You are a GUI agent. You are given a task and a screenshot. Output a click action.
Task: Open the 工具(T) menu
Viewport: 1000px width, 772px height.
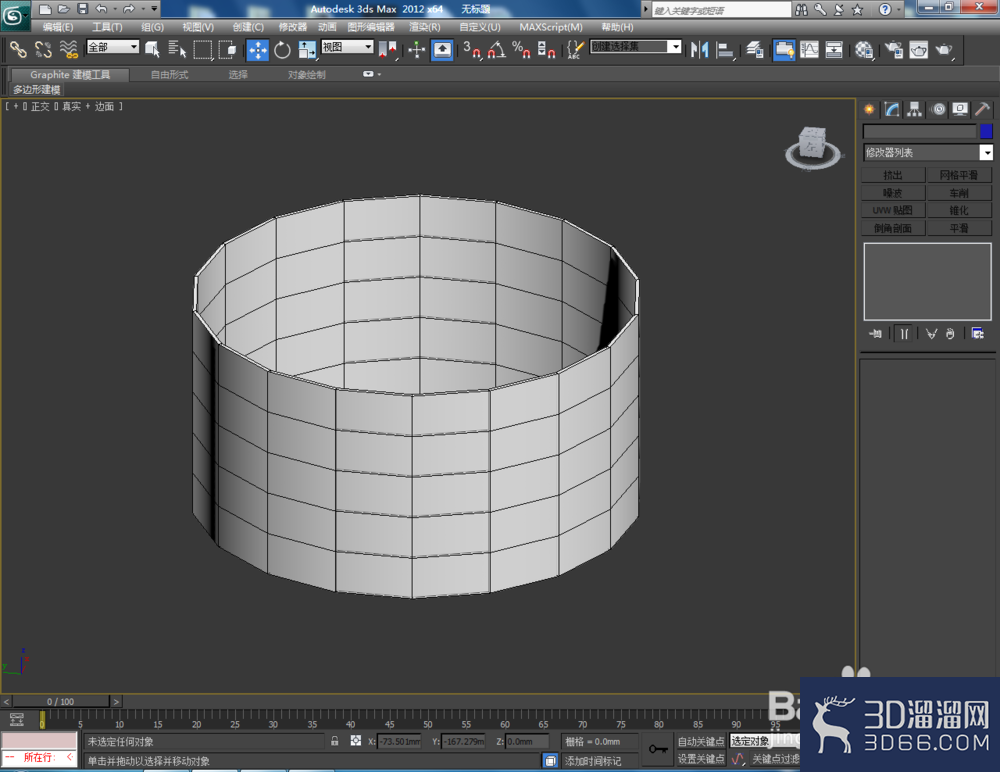pyautogui.click(x=107, y=27)
